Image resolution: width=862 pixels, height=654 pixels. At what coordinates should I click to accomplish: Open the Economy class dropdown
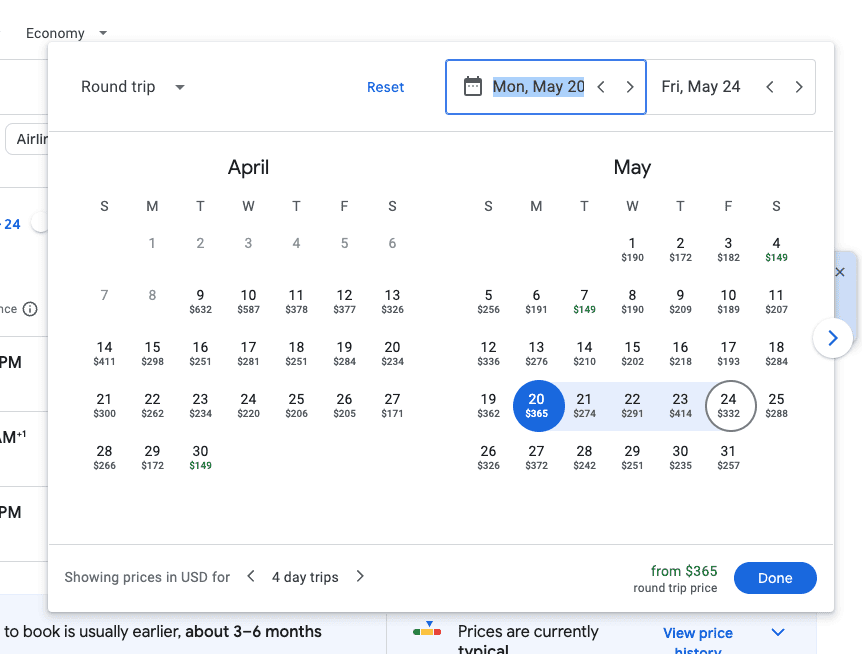[x=66, y=33]
